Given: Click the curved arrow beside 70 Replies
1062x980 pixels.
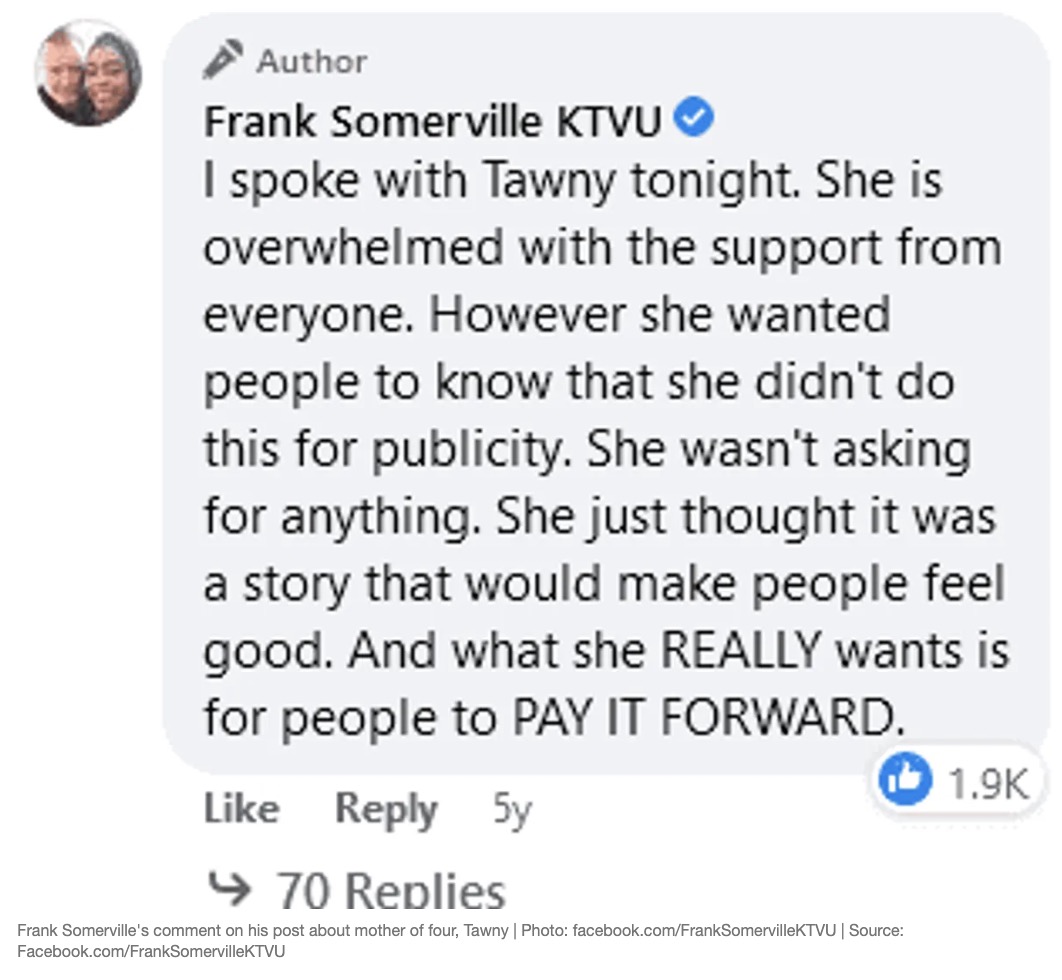Looking at the screenshot, I should click(x=229, y=886).
